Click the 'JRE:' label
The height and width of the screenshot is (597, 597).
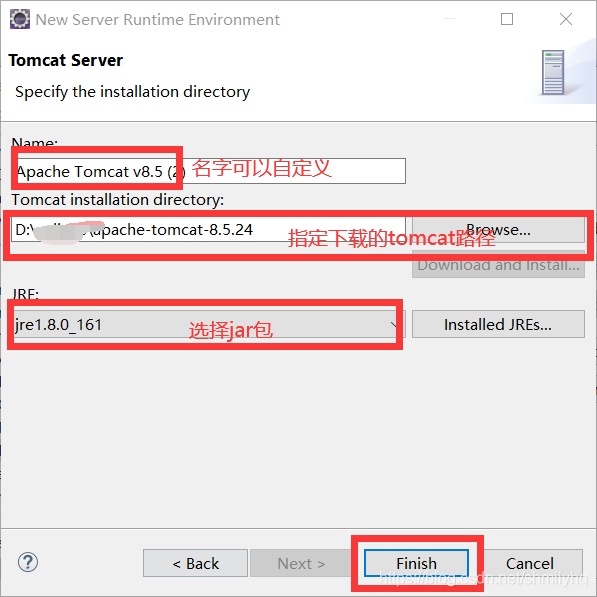[x=25, y=294]
